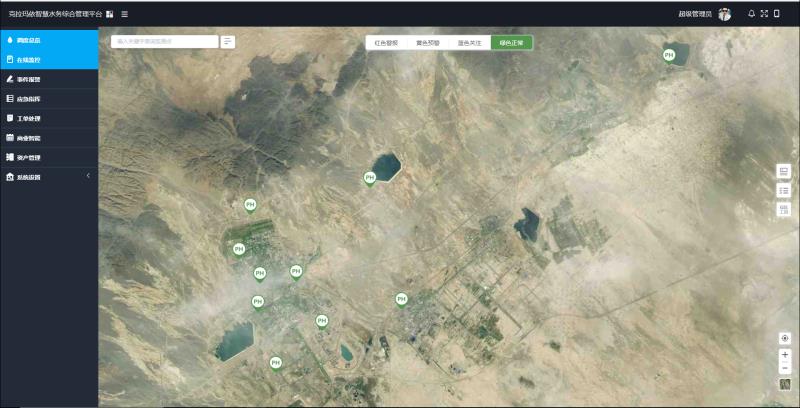Open the filter list button beside search box
The height and width of the screenshot is (408, 800).
228,42
